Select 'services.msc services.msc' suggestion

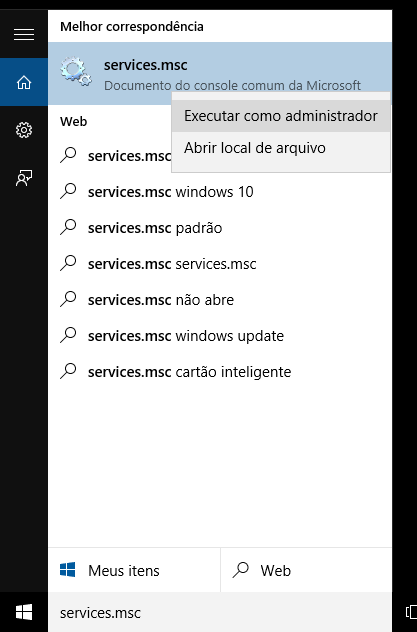(220, 264)
